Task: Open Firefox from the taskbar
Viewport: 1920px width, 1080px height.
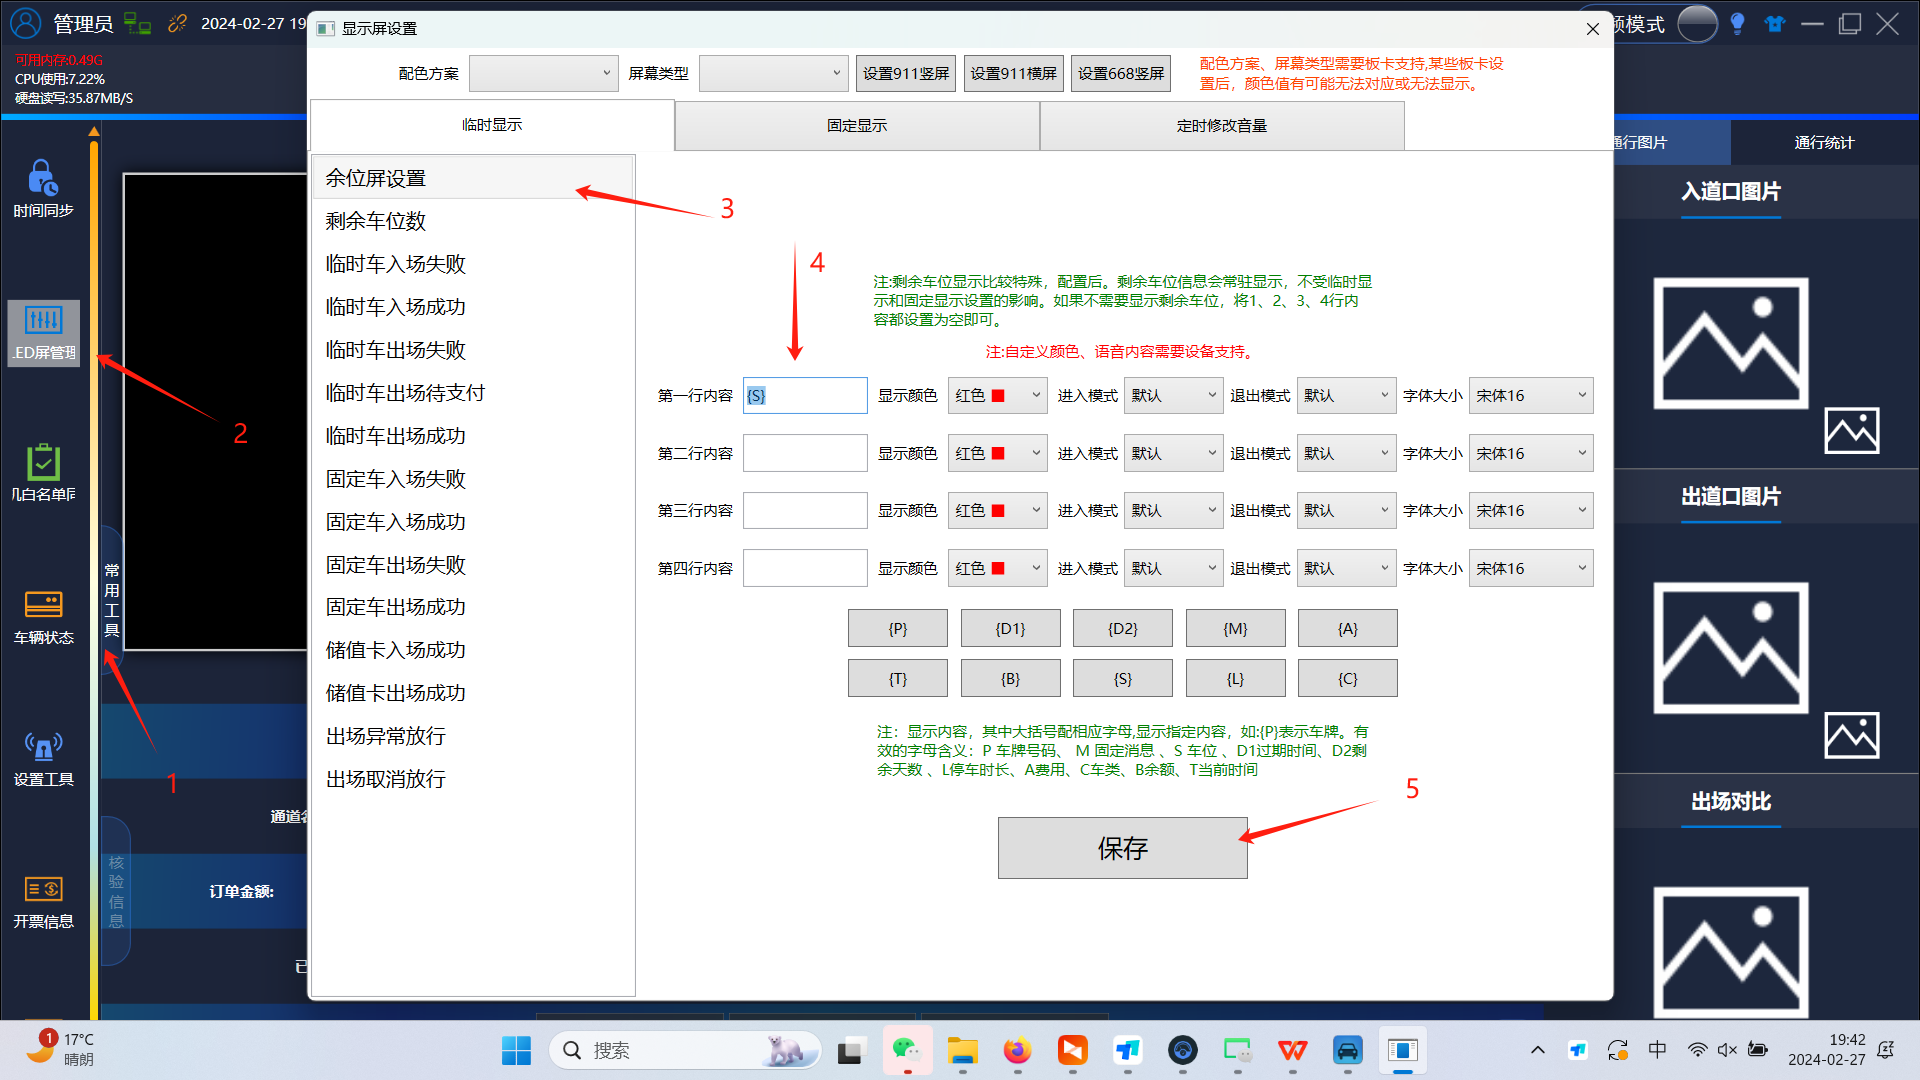Action: tap(1017, 1050)
